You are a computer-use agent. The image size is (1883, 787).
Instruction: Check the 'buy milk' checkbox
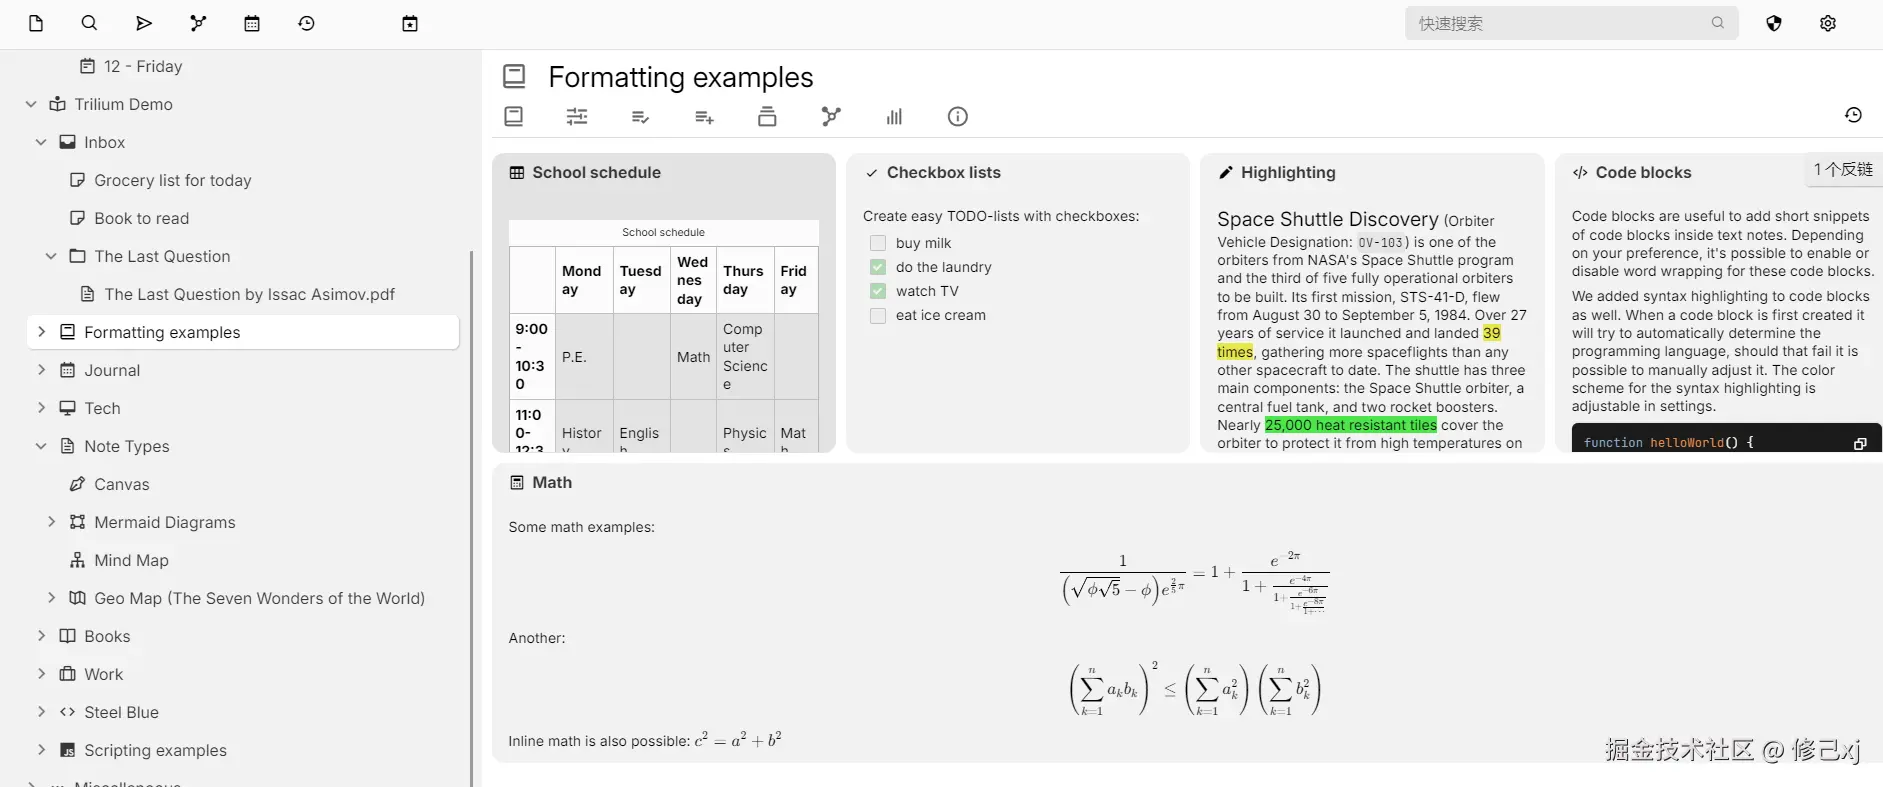click(x=878, y=243)
